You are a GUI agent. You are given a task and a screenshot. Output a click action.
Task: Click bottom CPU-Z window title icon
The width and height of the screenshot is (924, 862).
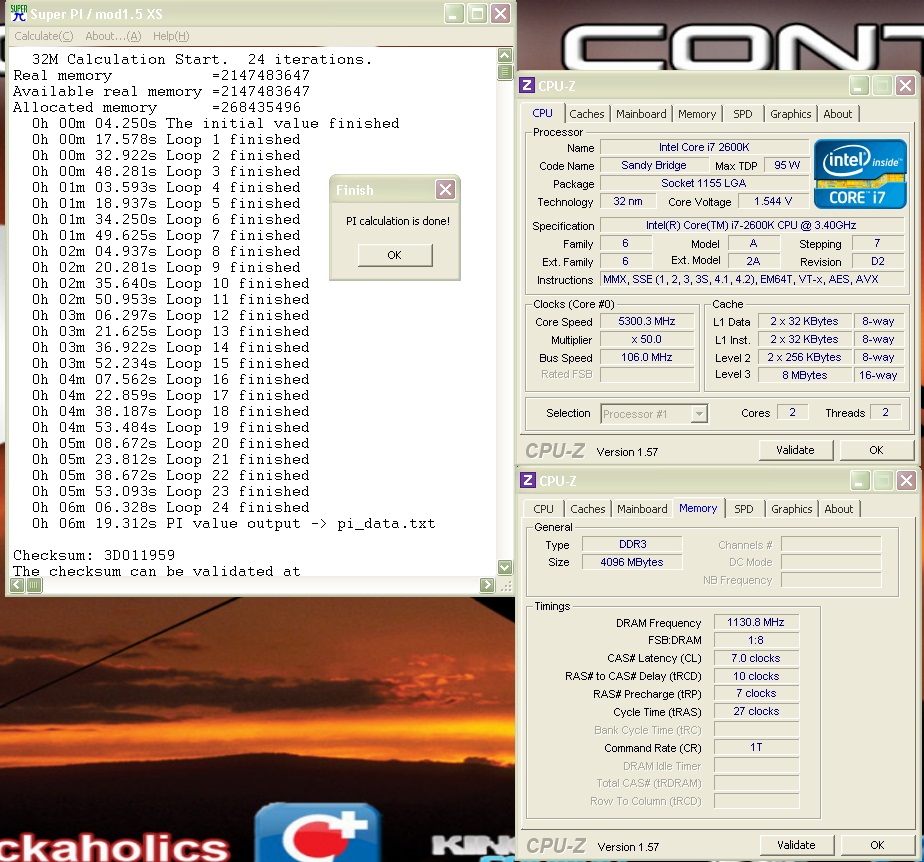coord(528,481)
